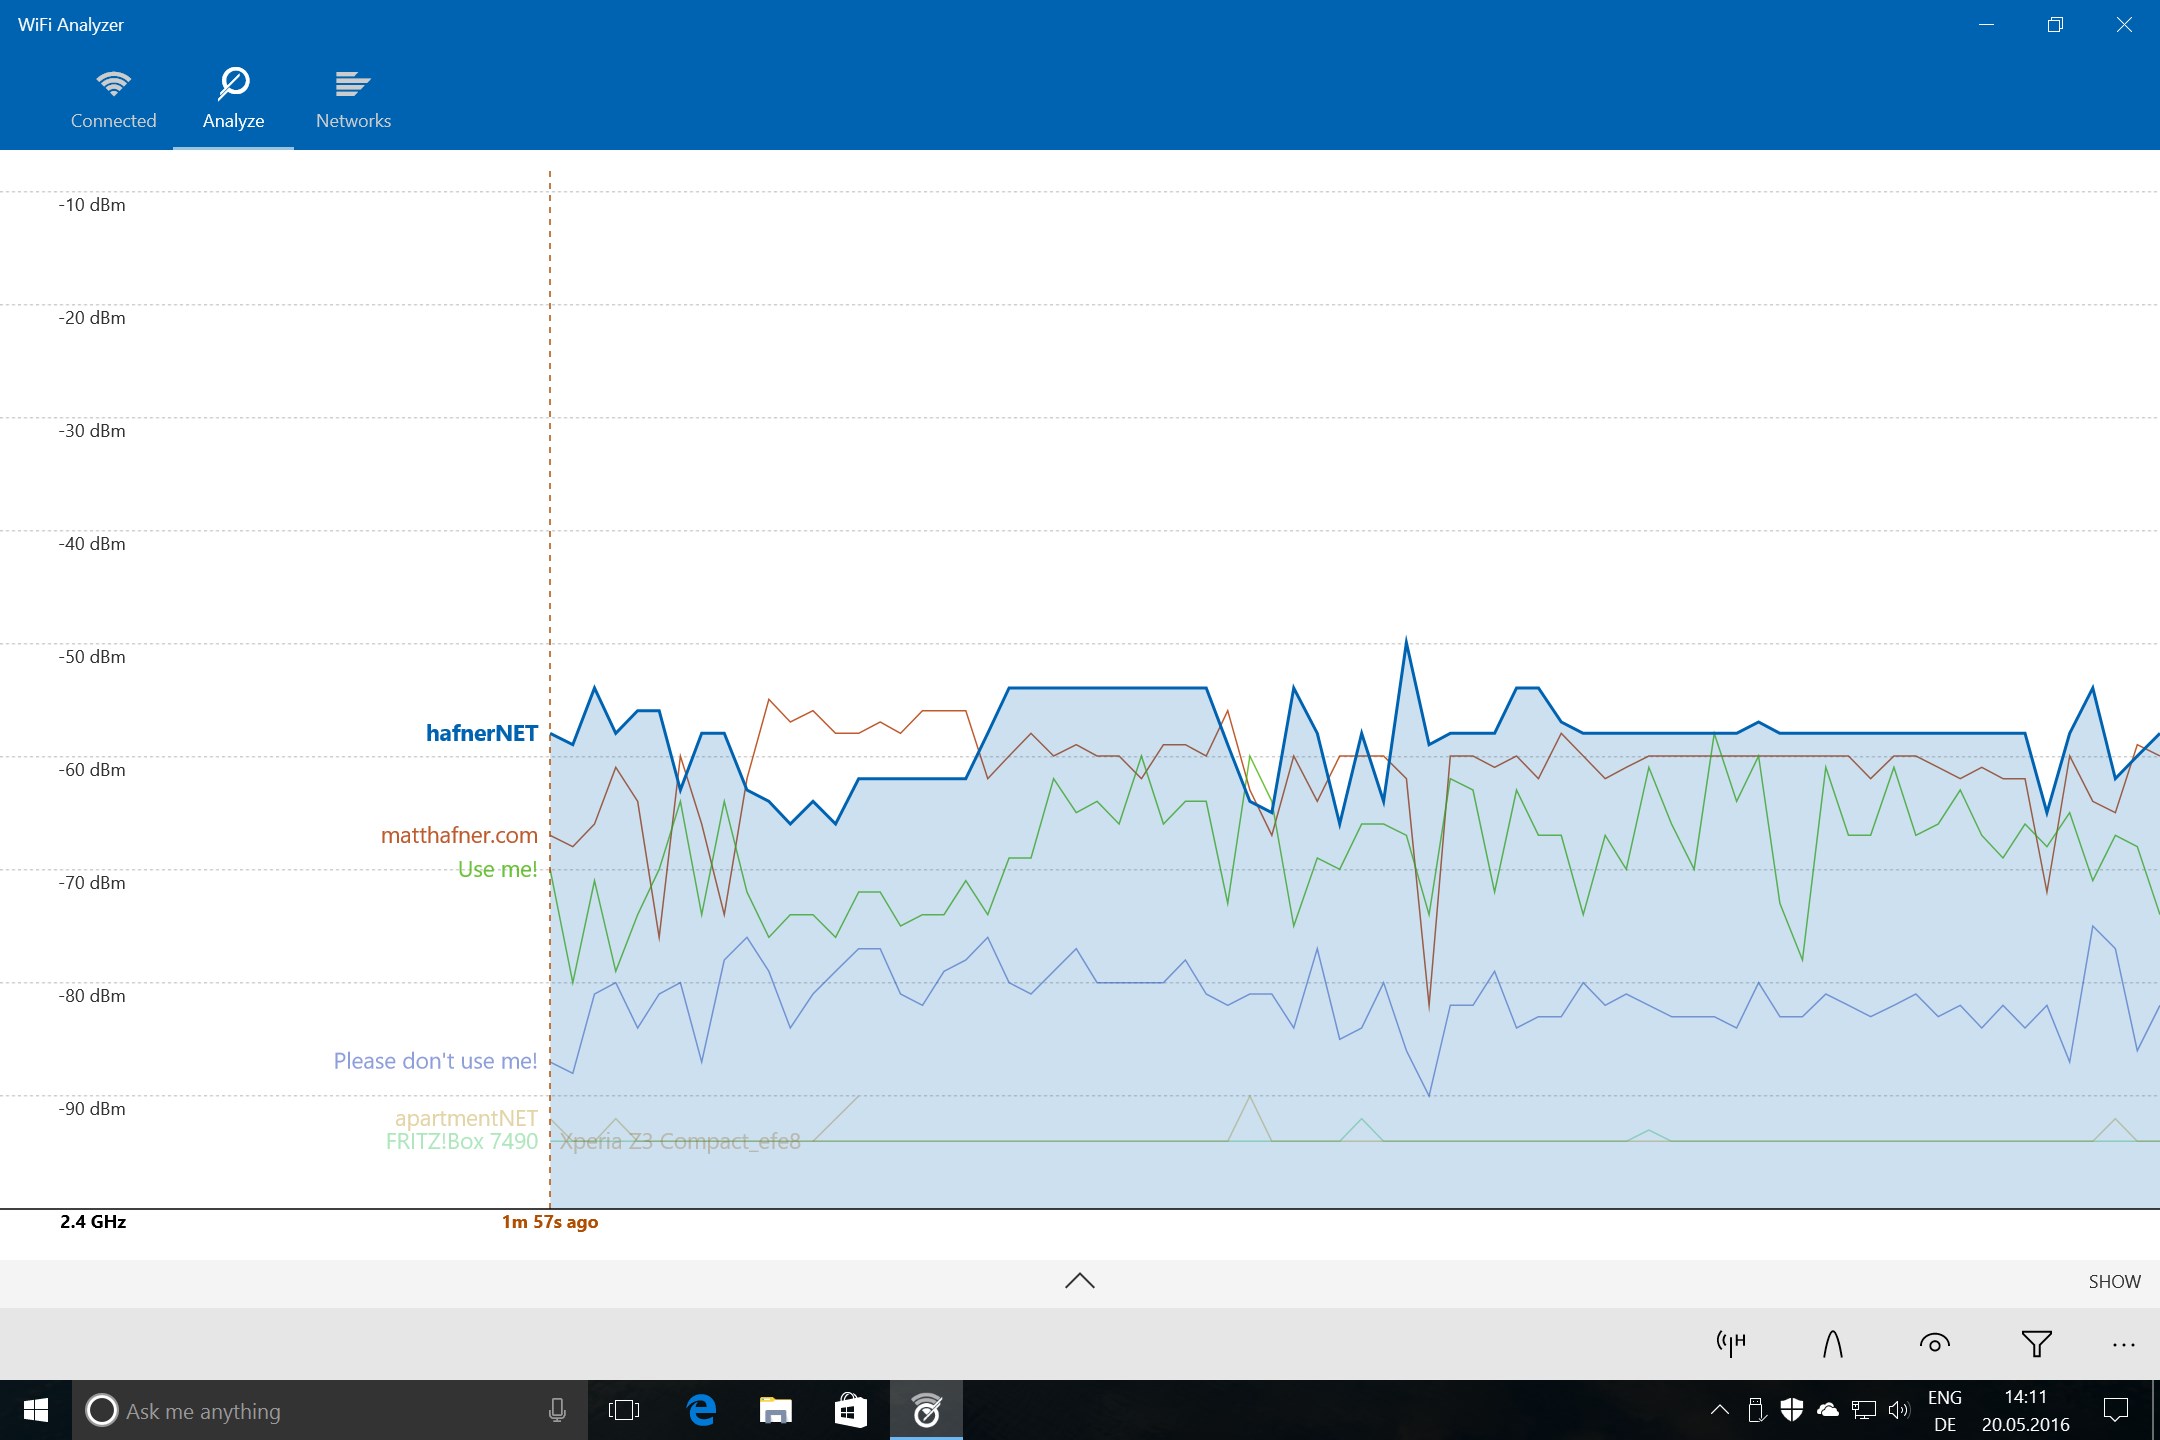Click the access point beacon icon
Viewport: 2160px width, 1440px height.
tap(1730, 1344)
